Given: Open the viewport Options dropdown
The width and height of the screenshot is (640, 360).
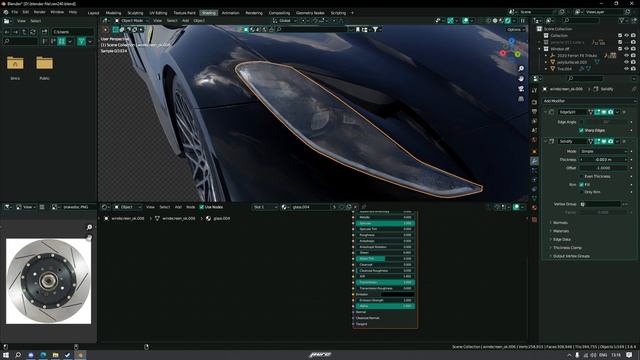Looking at the screenshot, I should pyautogui.click(x=516, y=30).
